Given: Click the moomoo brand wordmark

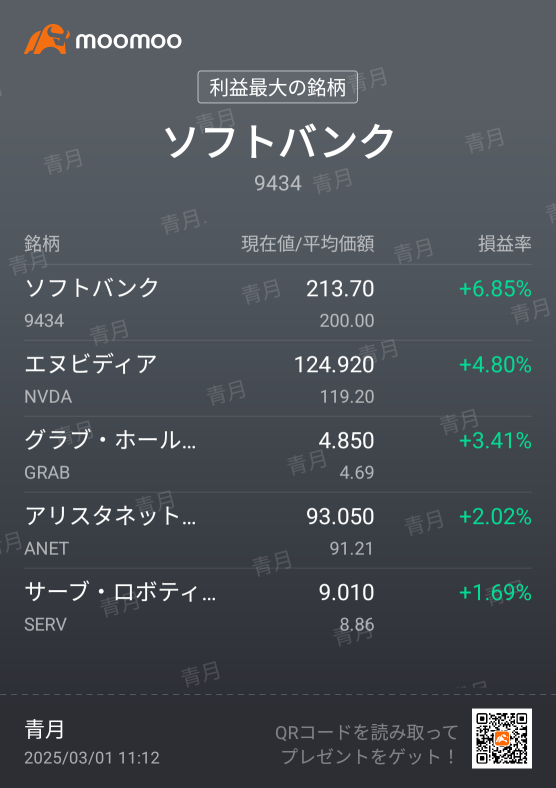Looking at the screenshot, I should (x=129, y=41).
